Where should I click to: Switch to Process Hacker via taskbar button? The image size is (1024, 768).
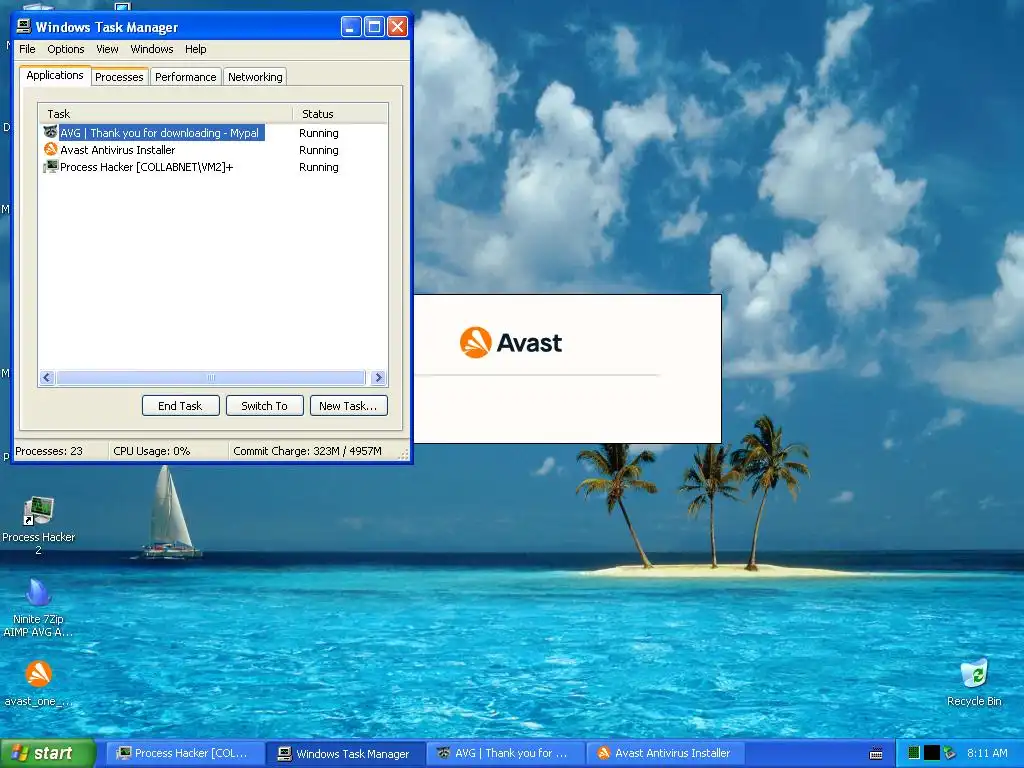pos(184,753)
